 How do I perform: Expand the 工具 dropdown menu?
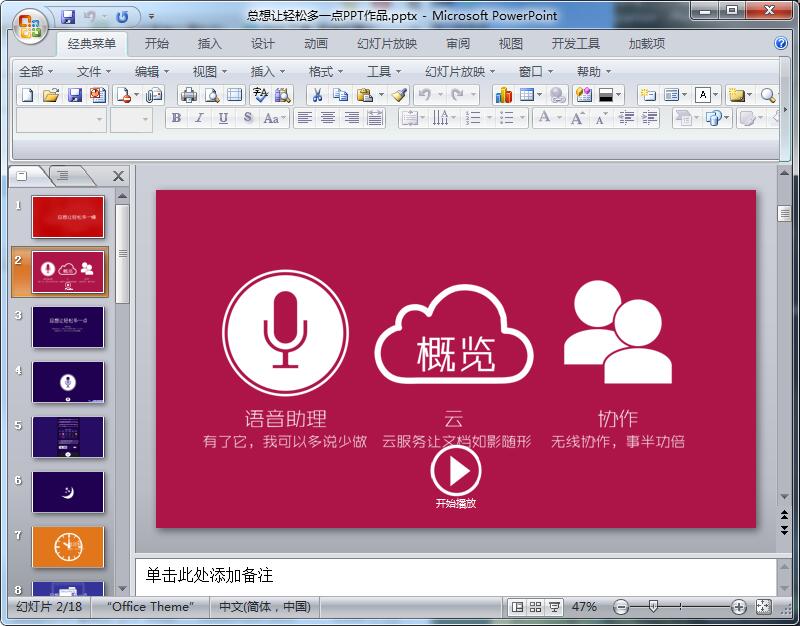pos(384,72)
